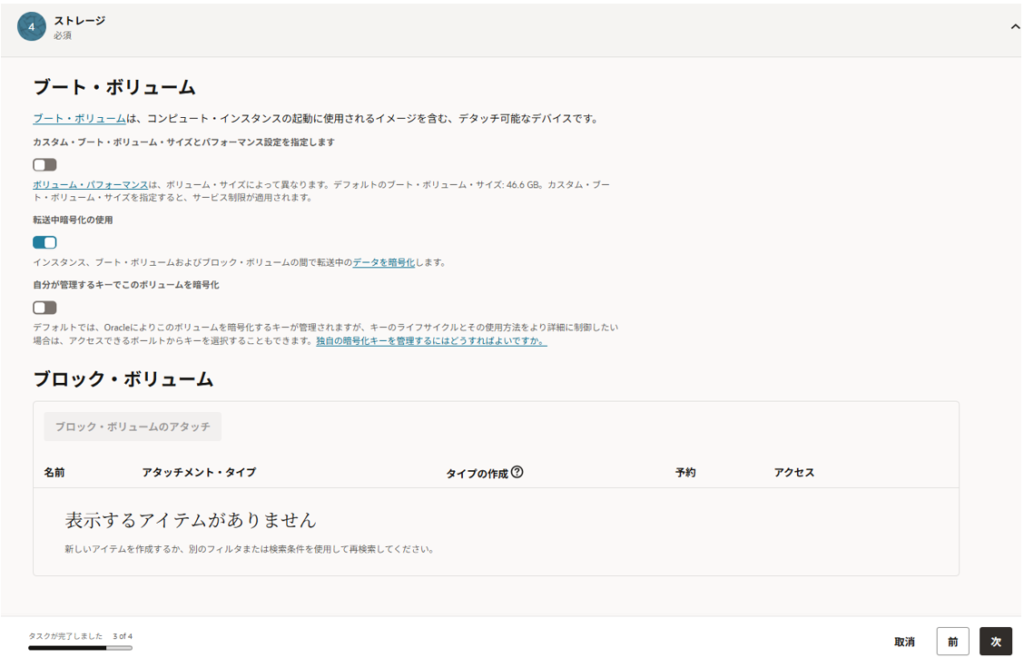Follow the データを暗号化 link
This screenshot has height=667, width=1024.
pos(383,262)
